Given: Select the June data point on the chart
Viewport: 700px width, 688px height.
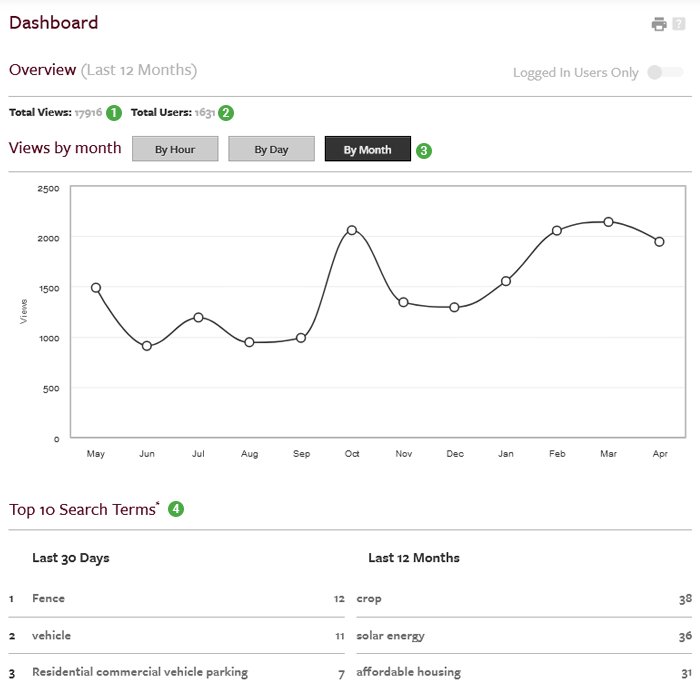Looking at the screenshot, I should [147, 346].
